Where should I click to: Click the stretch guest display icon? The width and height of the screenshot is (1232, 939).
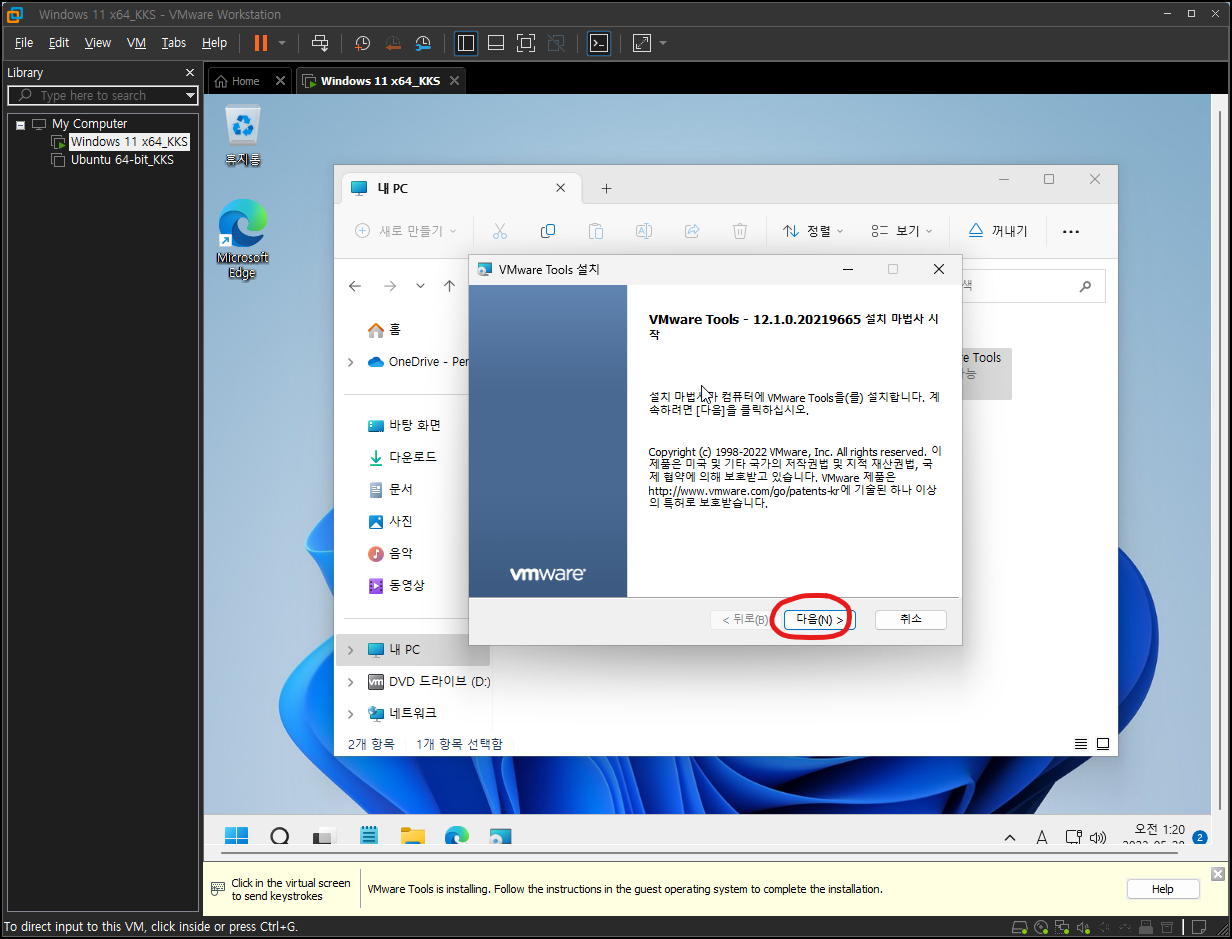(642, 43)
